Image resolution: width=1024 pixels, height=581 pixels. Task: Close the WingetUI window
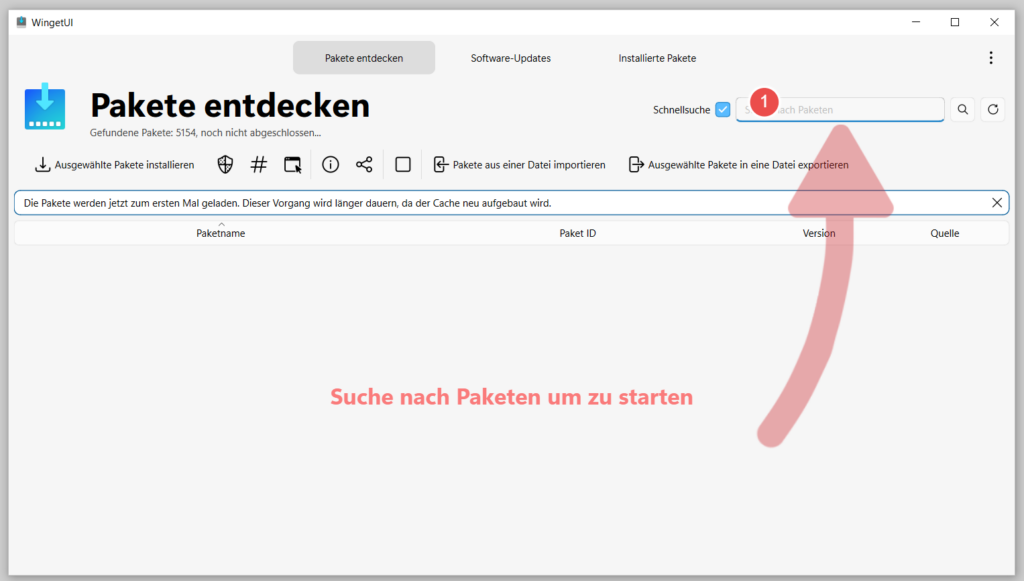[994, 22]
